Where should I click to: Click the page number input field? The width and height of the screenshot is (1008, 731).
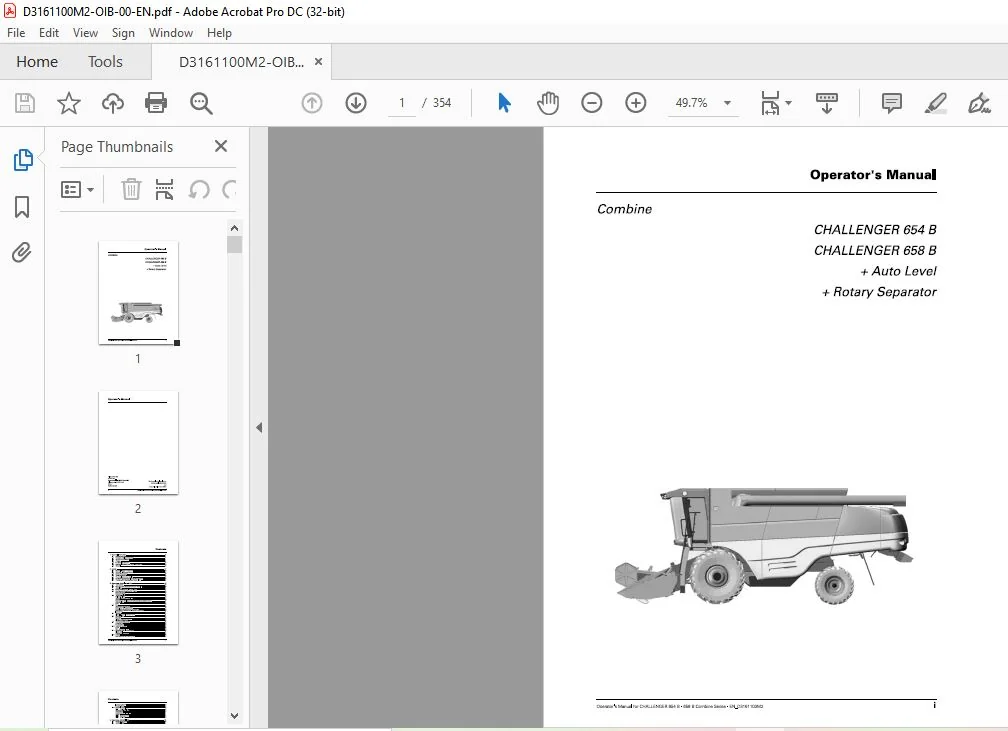pyautogui.click(x=402, y=103)
